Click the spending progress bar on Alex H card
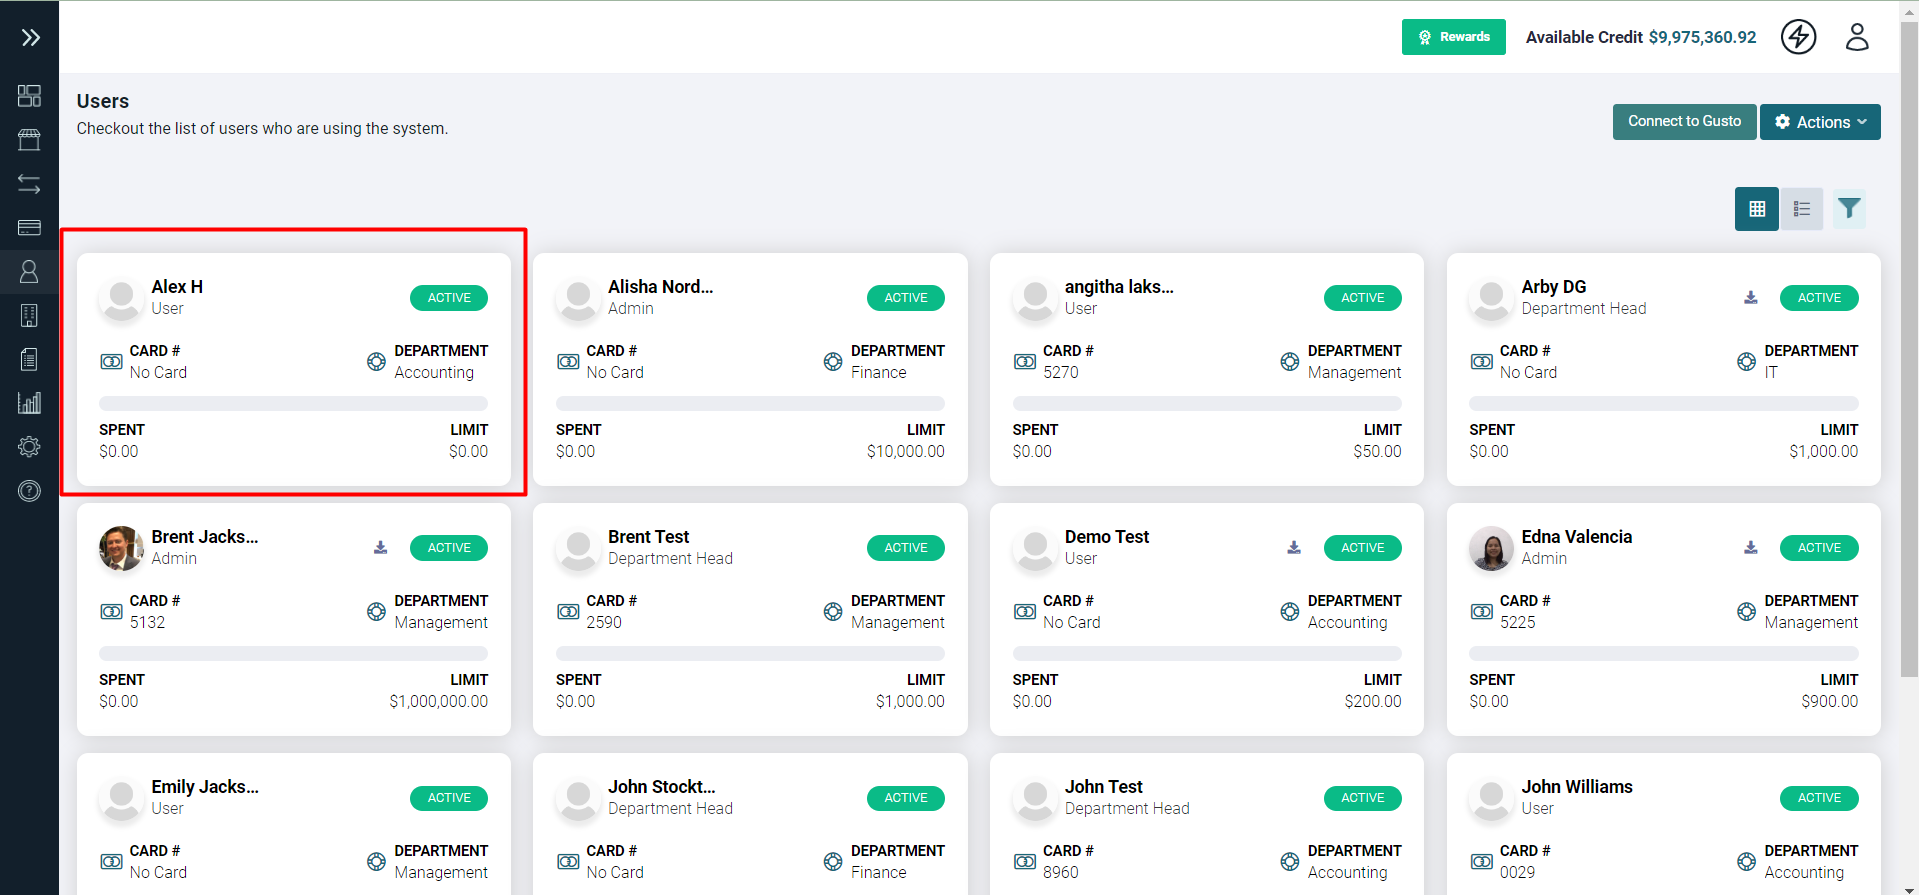 (x=293, y=403)
